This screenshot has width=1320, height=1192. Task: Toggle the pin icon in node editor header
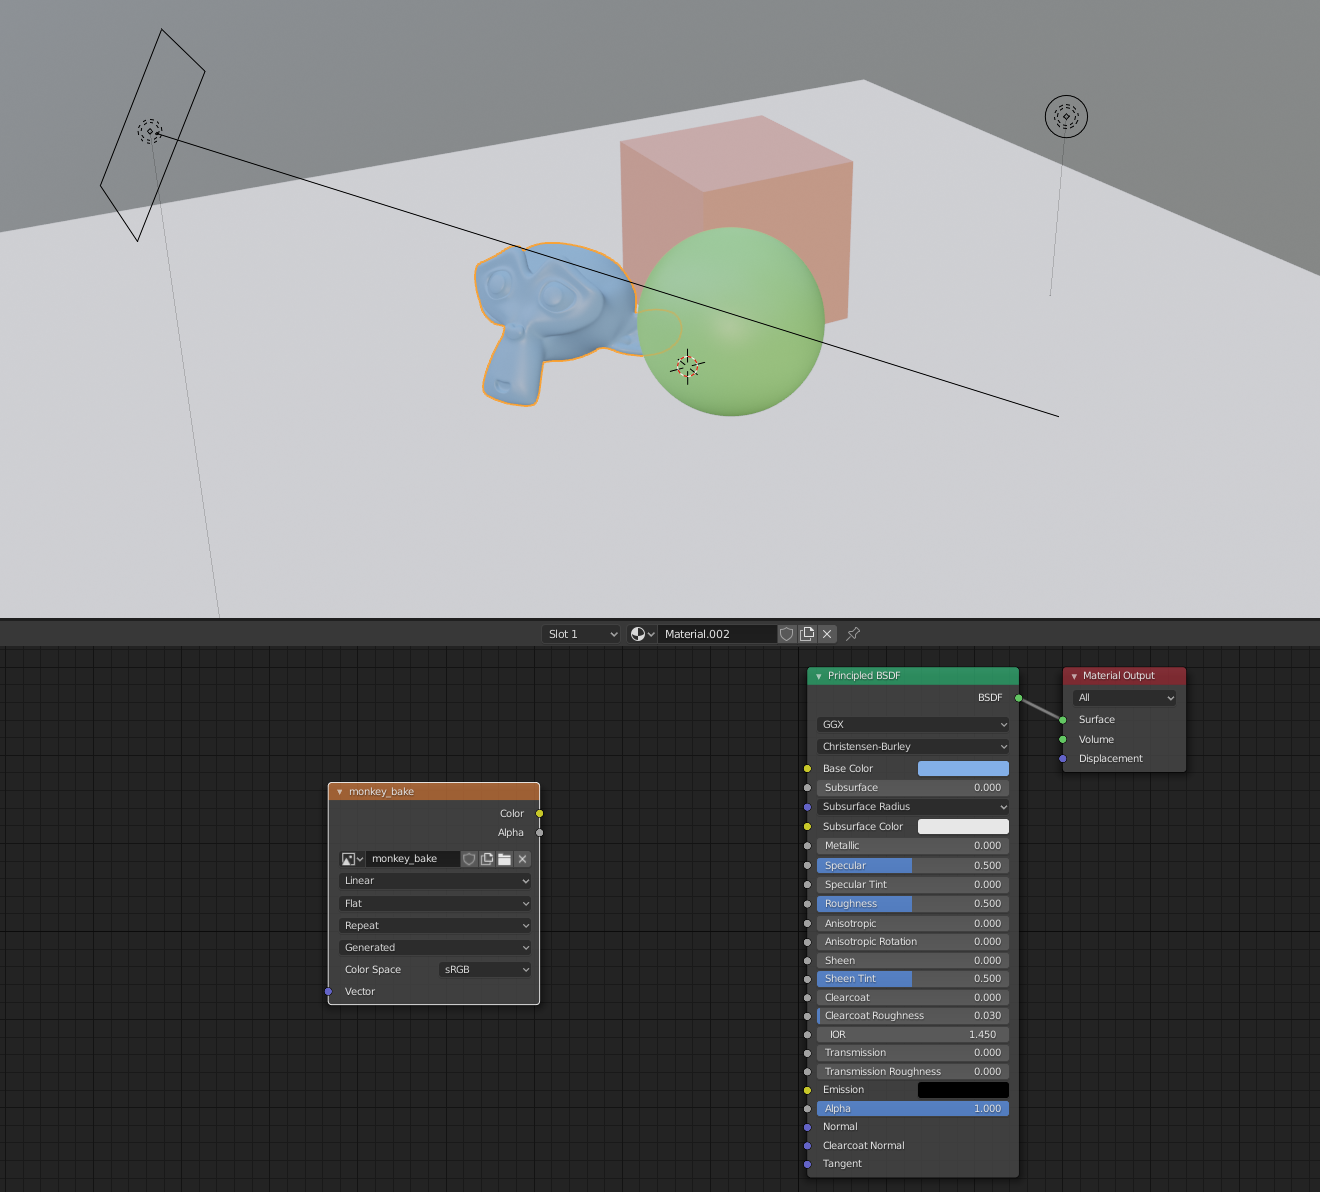pyautogui.click(x=853, y=634)
